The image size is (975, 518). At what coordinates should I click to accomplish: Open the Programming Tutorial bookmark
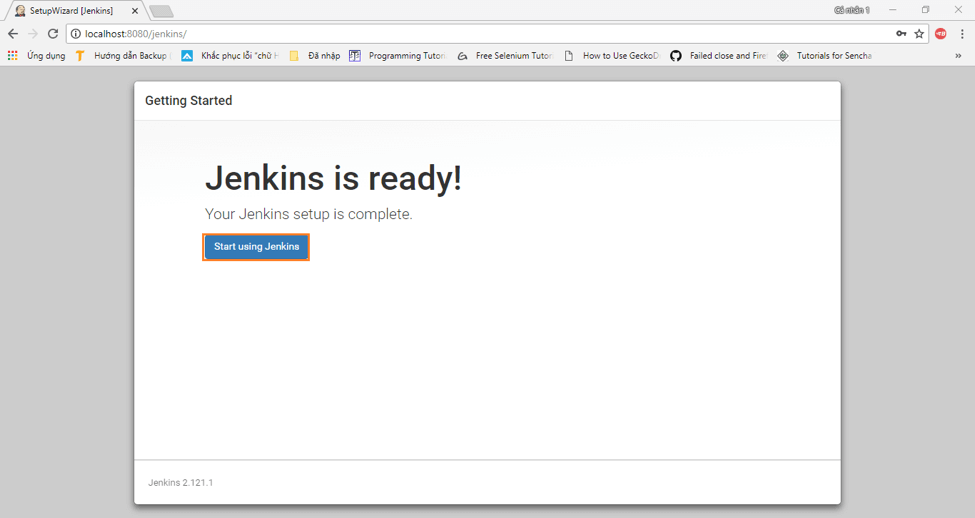point(398,55)
